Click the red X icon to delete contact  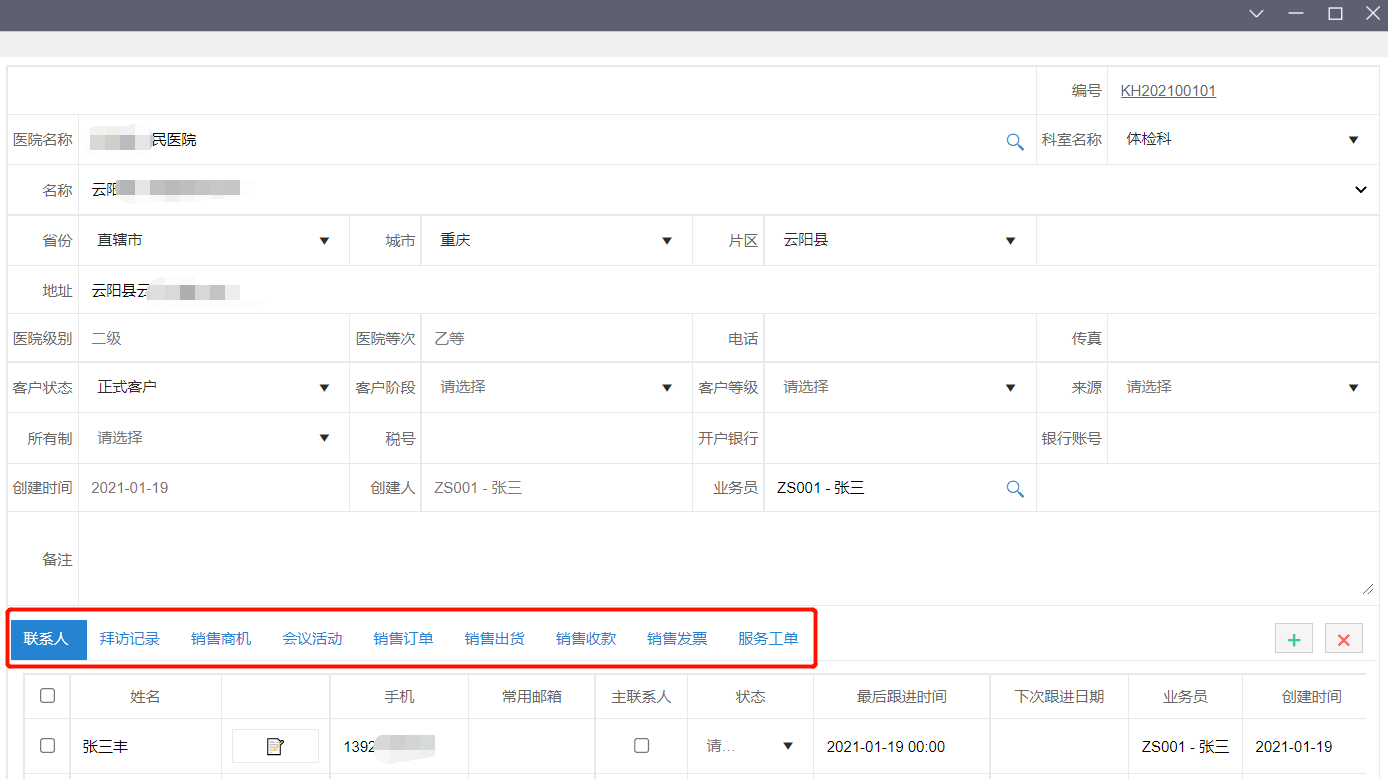click(1343, 638)
